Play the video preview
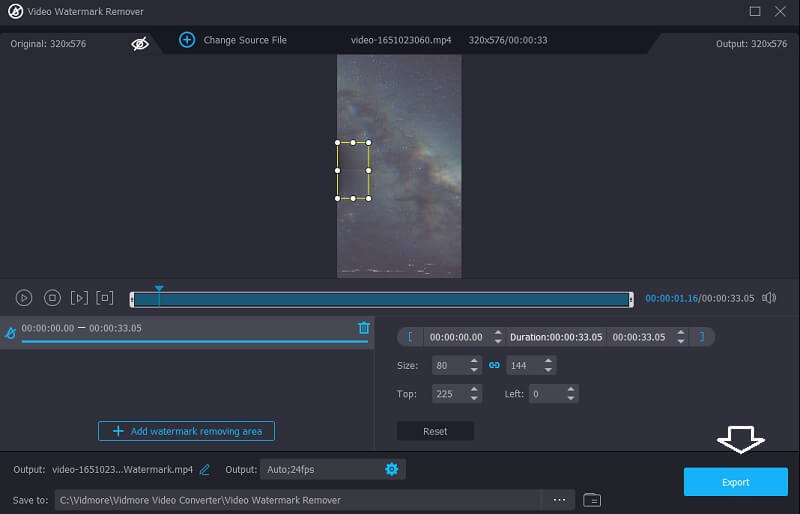800x514 pixels. (x=24, y=298)
